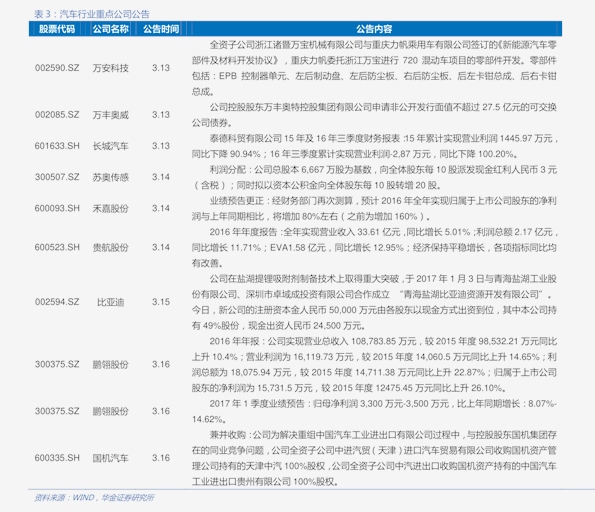The width and height of the screenshot is (595, 512).
Task: Click the announcement beginning 利润分配：公司总股本
Action: 374,177
